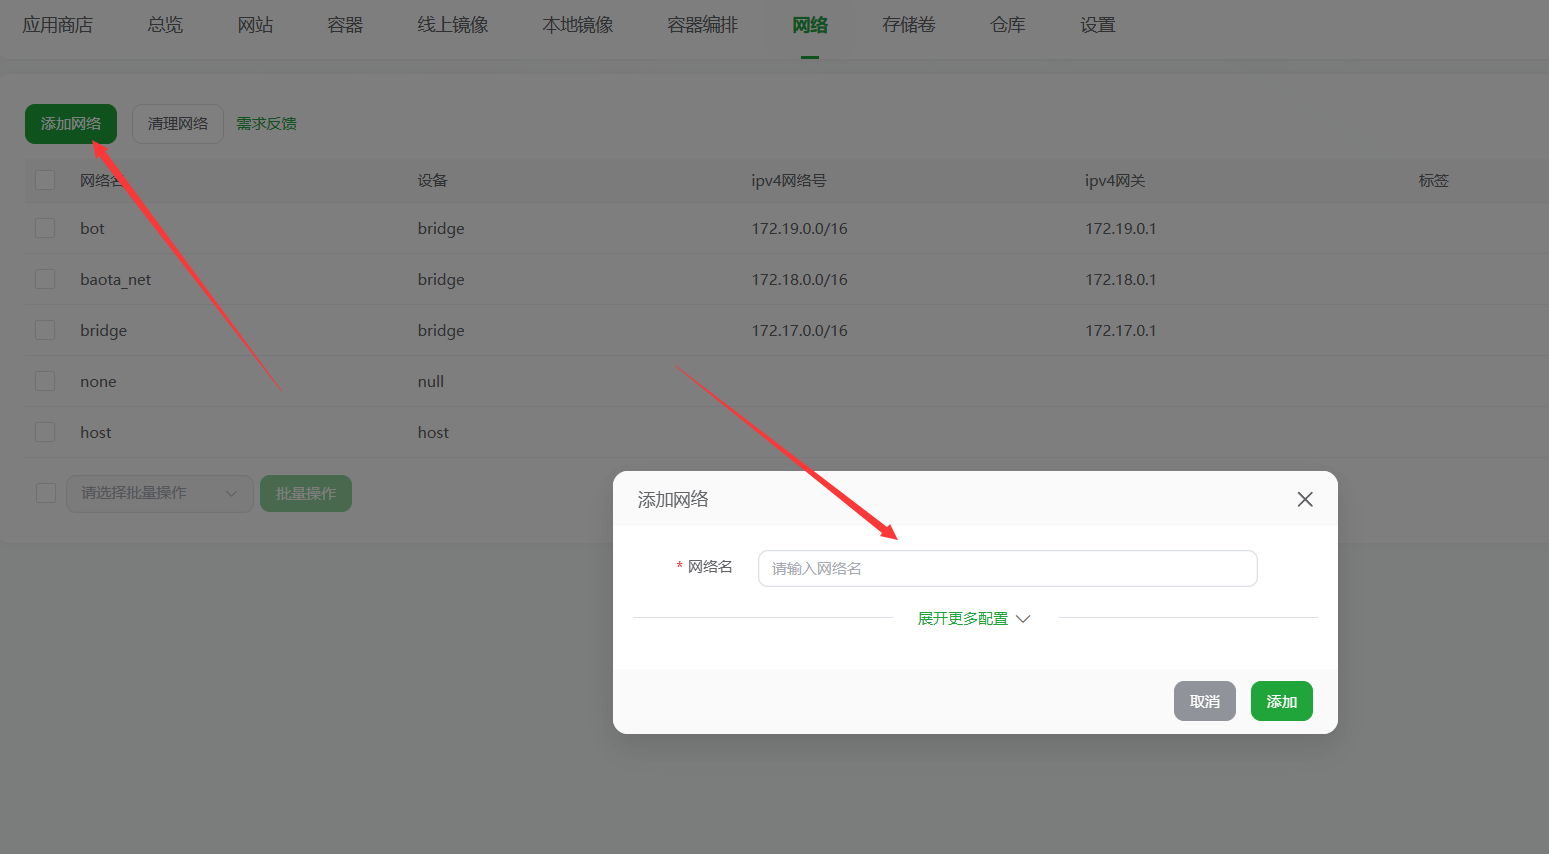This screenshot has height=854, width=1549.
Task: Open the 容器编排 tab
Action: (702, 25)
